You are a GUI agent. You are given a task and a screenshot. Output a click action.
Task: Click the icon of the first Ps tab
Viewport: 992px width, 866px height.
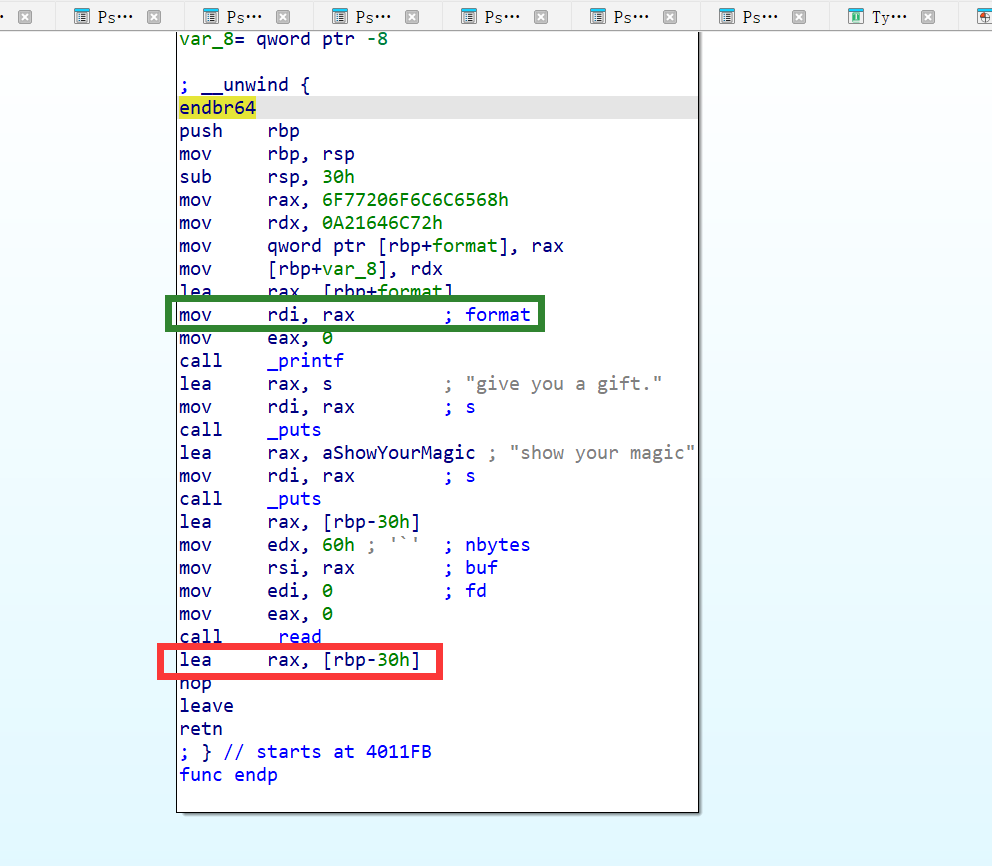82,17
